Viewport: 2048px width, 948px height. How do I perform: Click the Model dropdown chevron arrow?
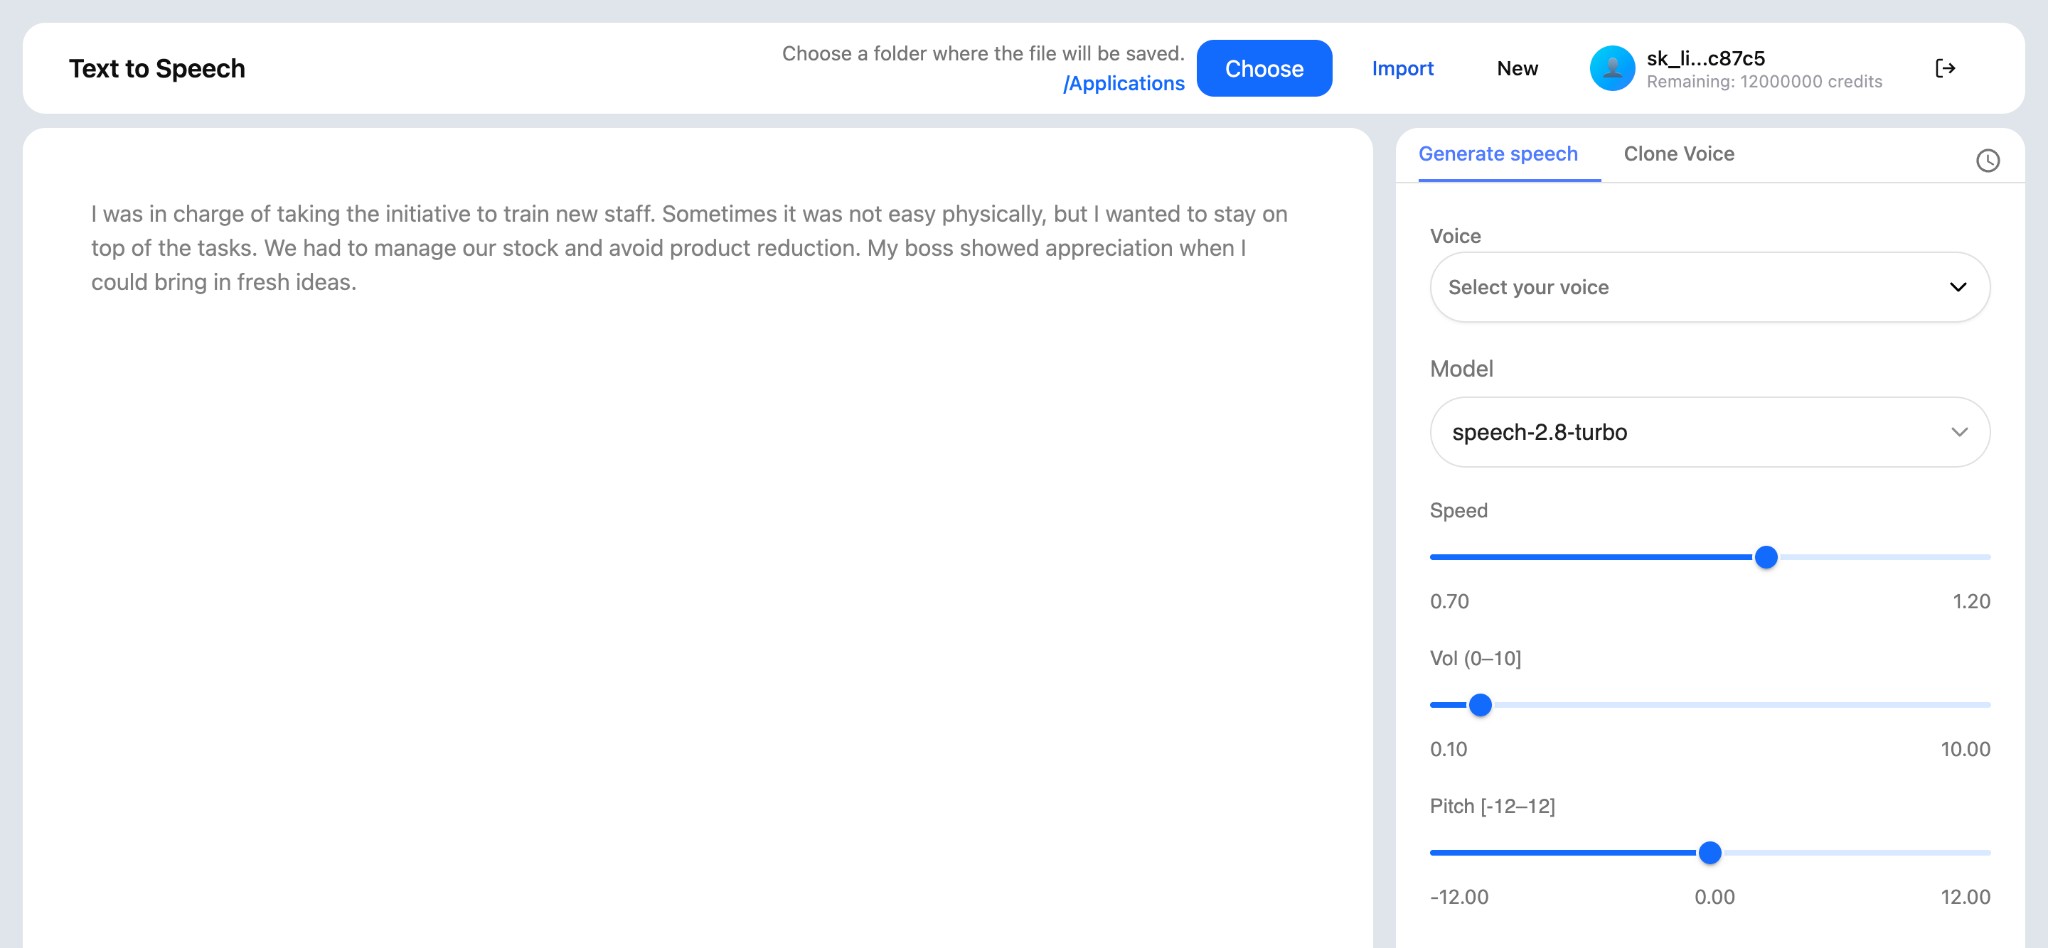tap(1959, 432)
